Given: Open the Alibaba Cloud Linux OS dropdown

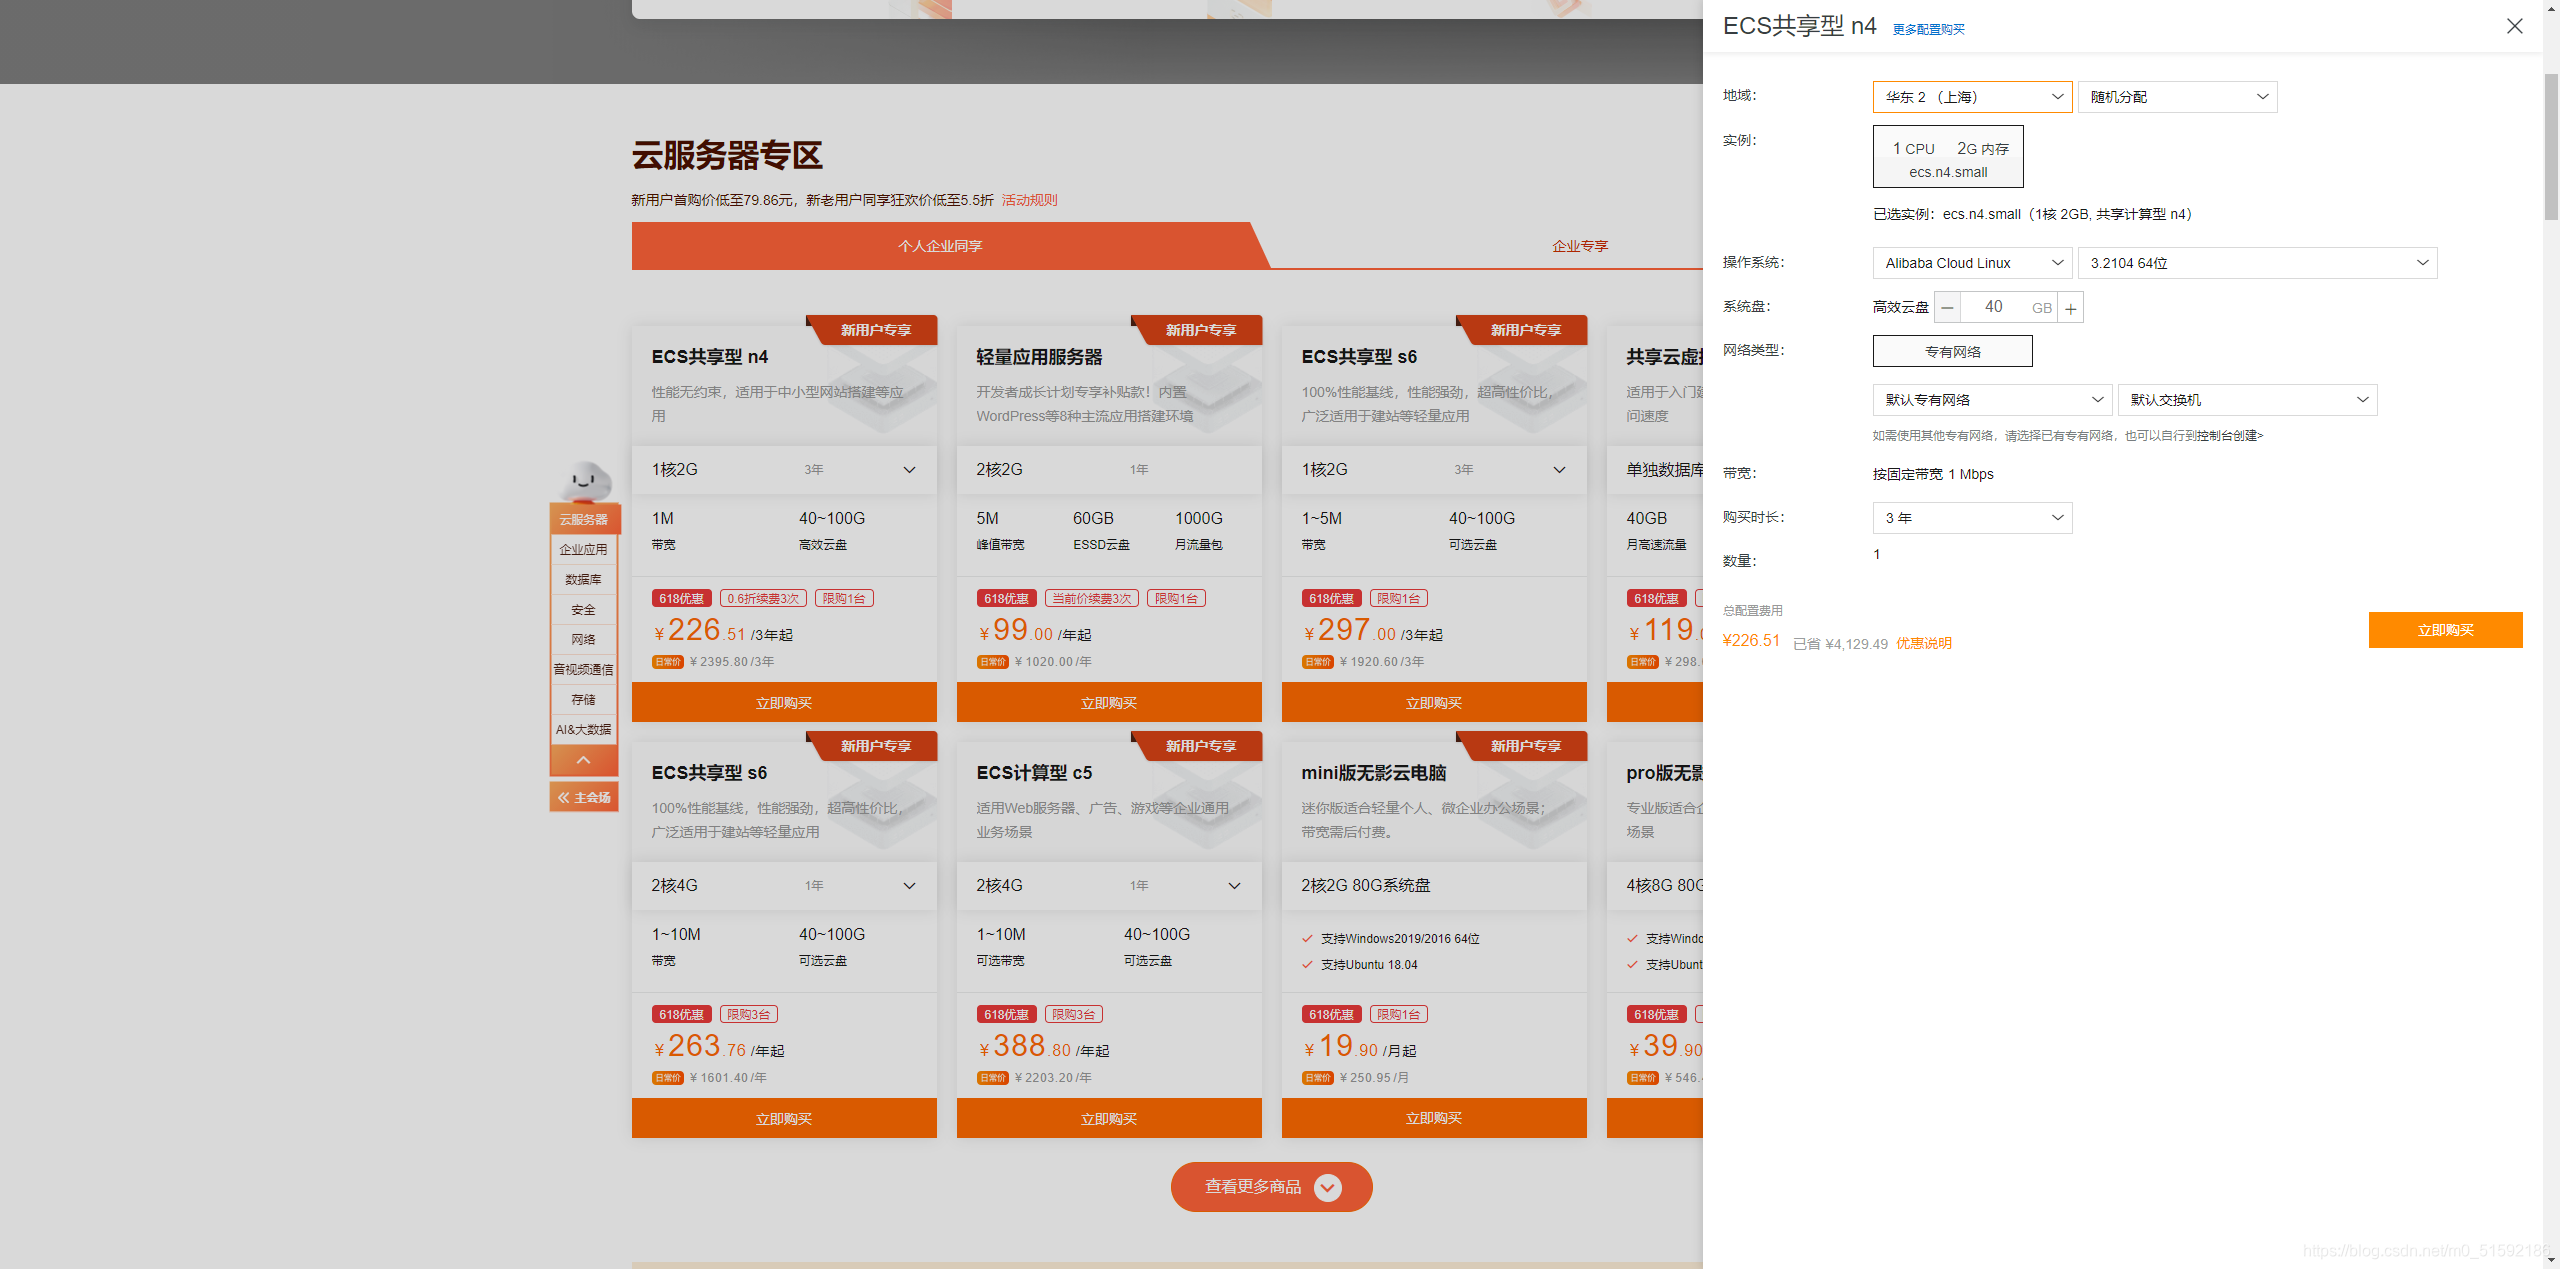Looking at the screenshot, I should click(1972, 263).
